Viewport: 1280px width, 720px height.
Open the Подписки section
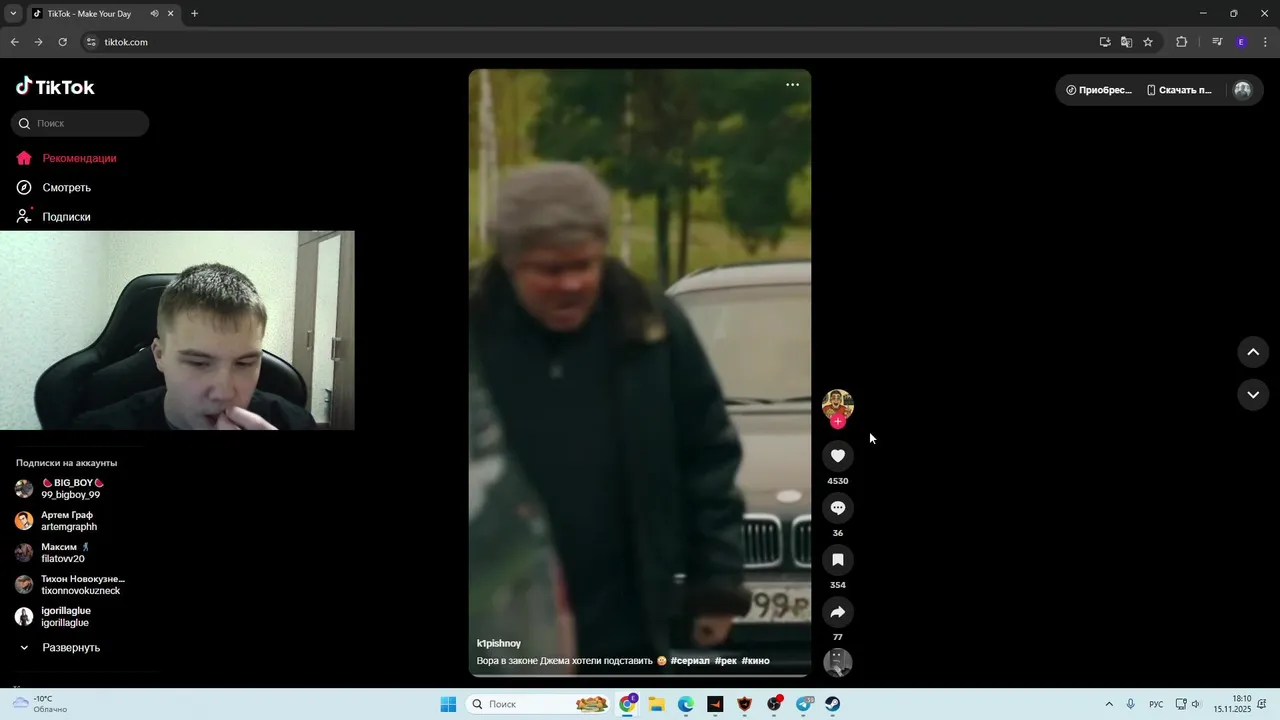(54, 217)
